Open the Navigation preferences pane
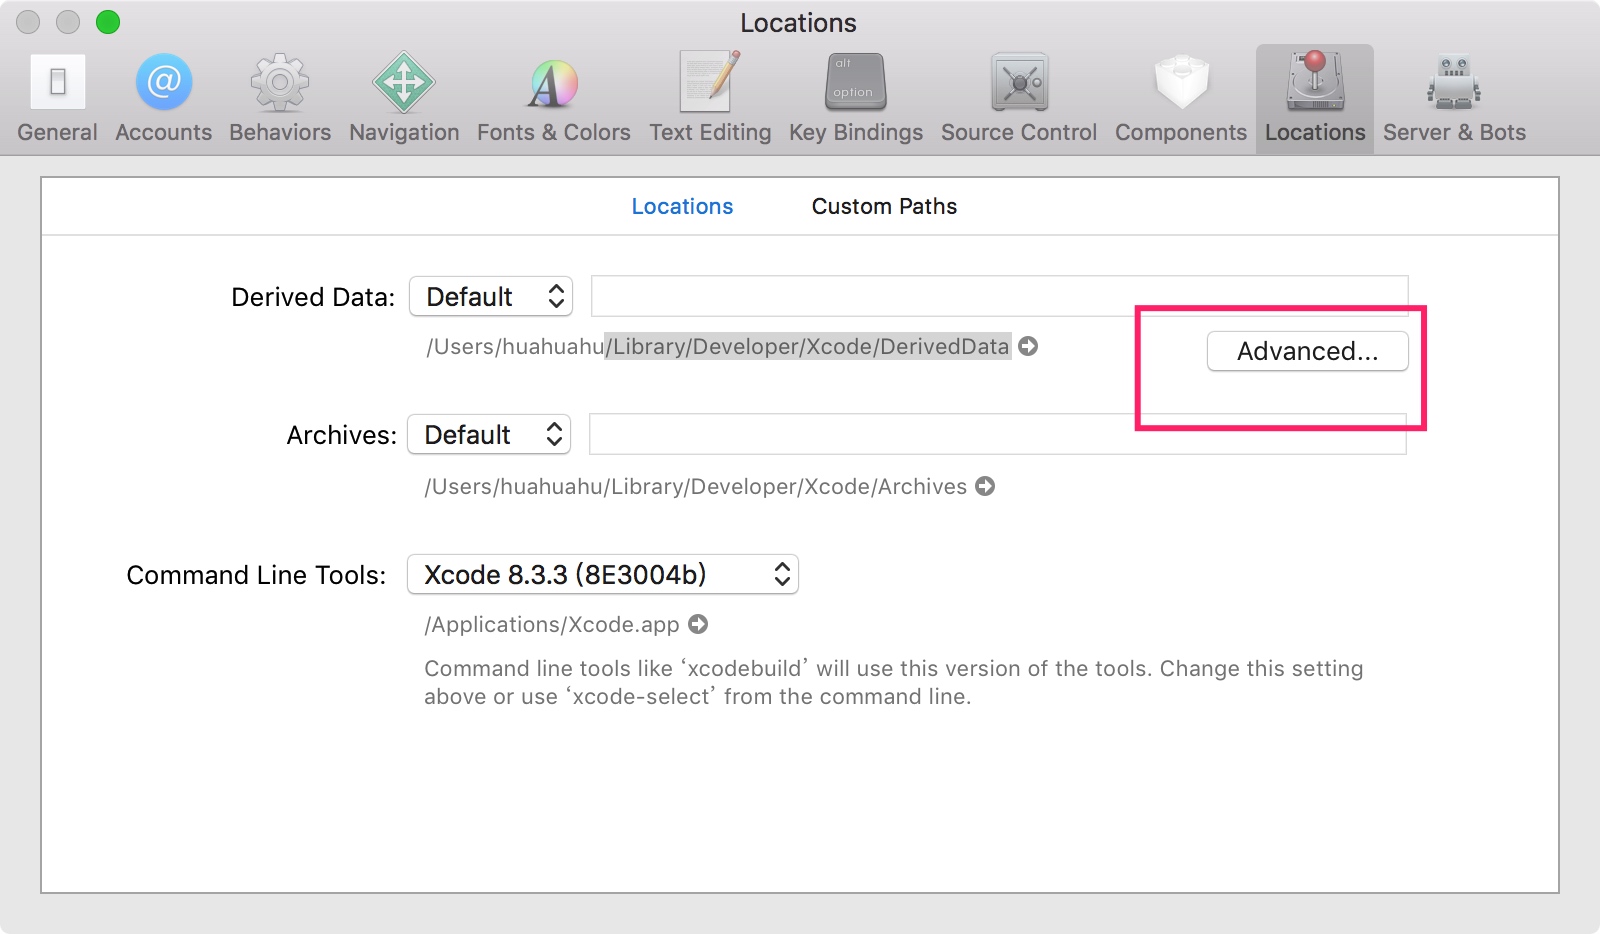Viewport: 1600px width, 934px height. (x=404, y=98)
